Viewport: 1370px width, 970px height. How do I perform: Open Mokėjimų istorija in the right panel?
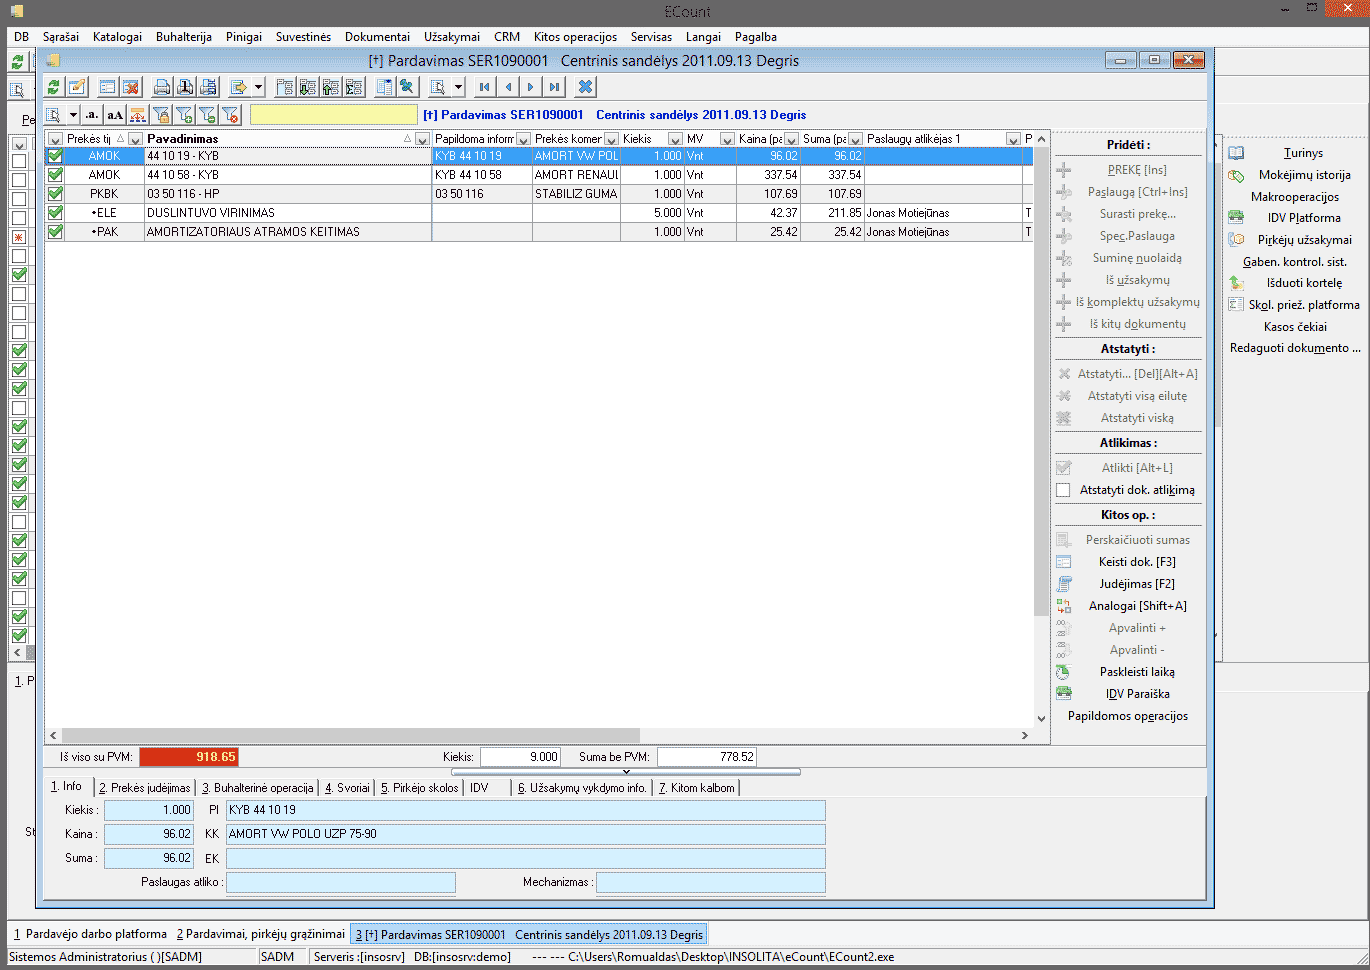[x=1304, y=175]
